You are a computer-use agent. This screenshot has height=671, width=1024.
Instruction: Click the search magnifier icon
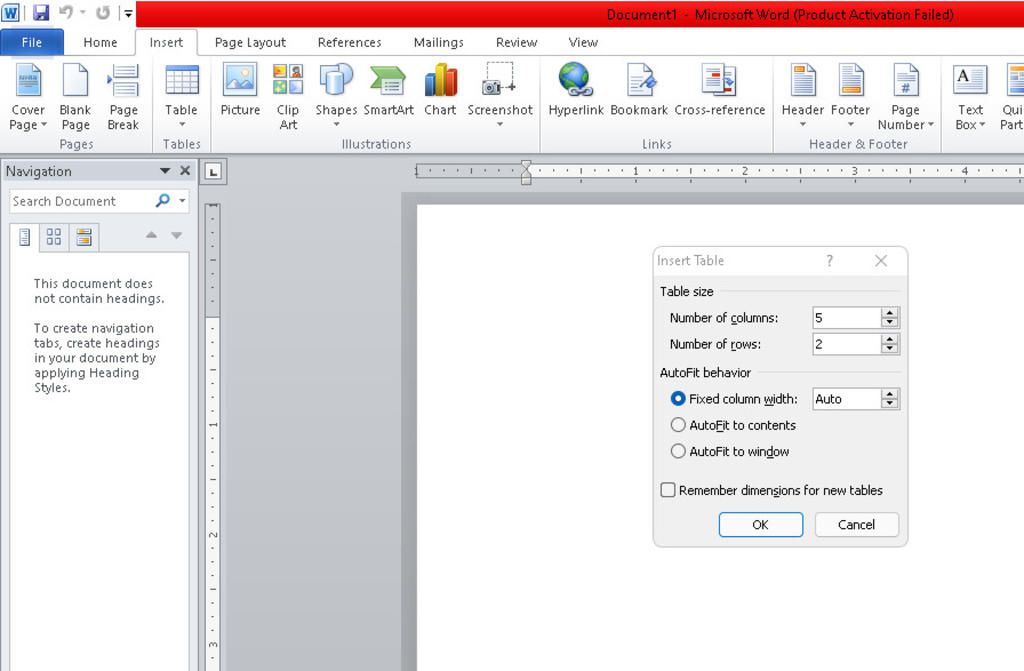163,201
